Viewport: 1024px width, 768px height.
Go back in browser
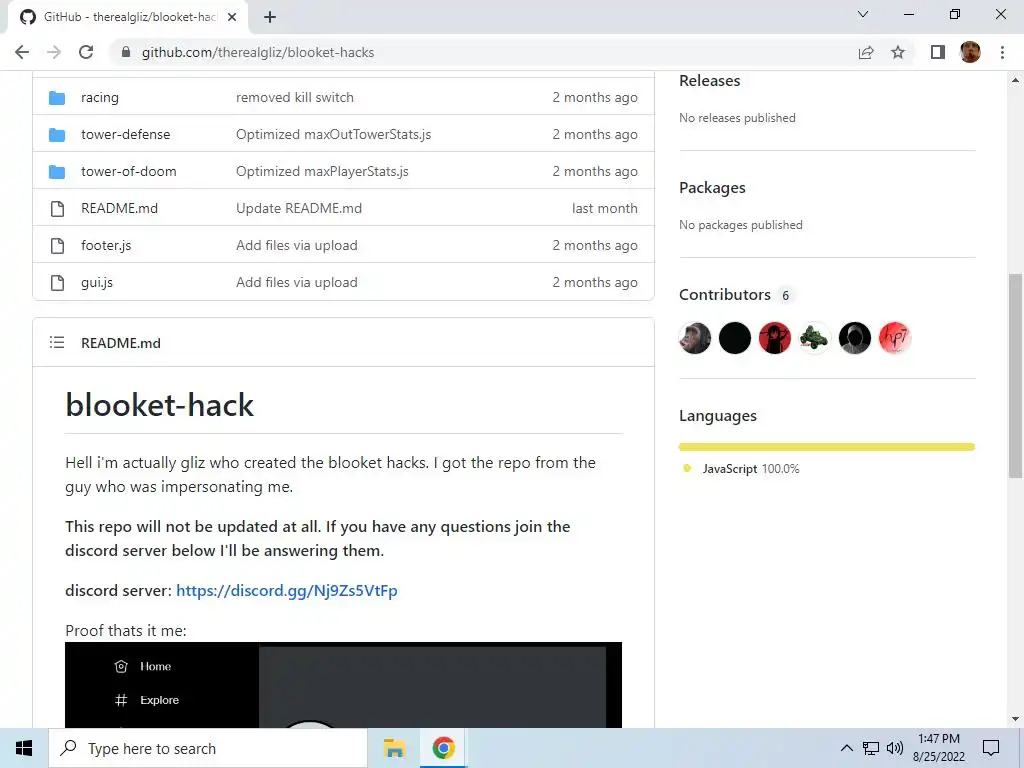[22, 52]
